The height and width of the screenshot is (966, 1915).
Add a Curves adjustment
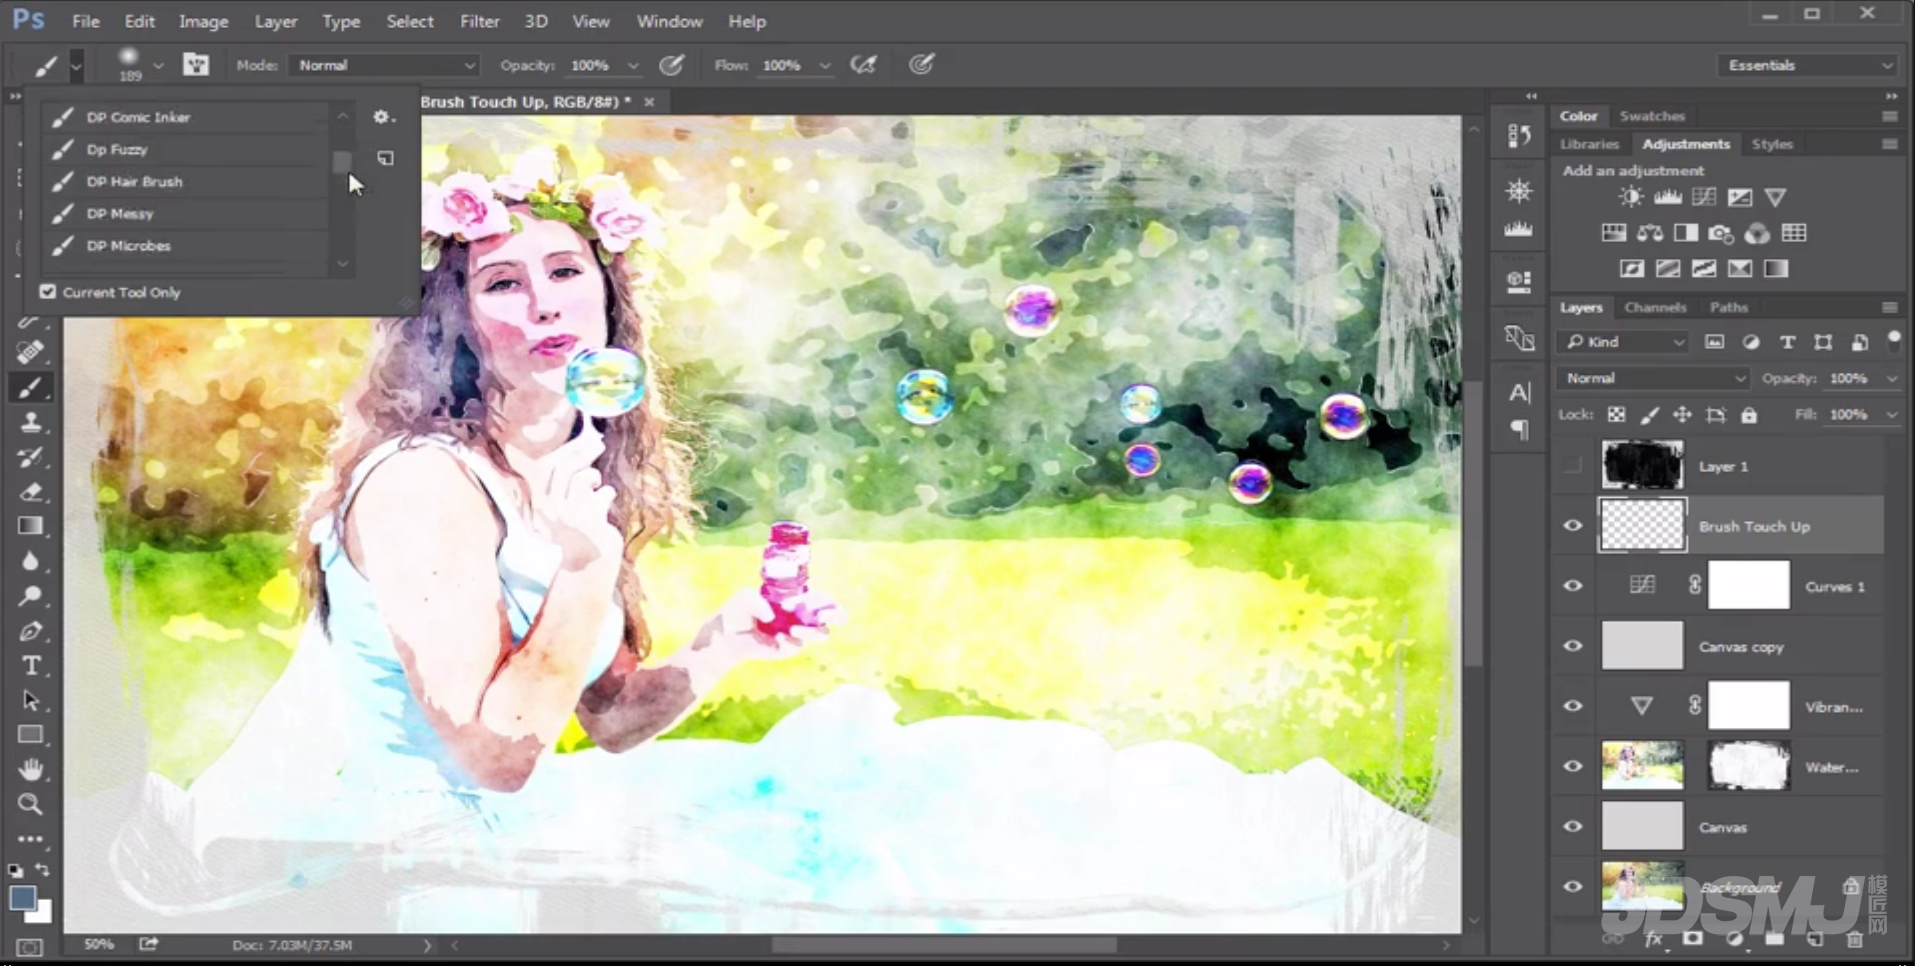1704,197
